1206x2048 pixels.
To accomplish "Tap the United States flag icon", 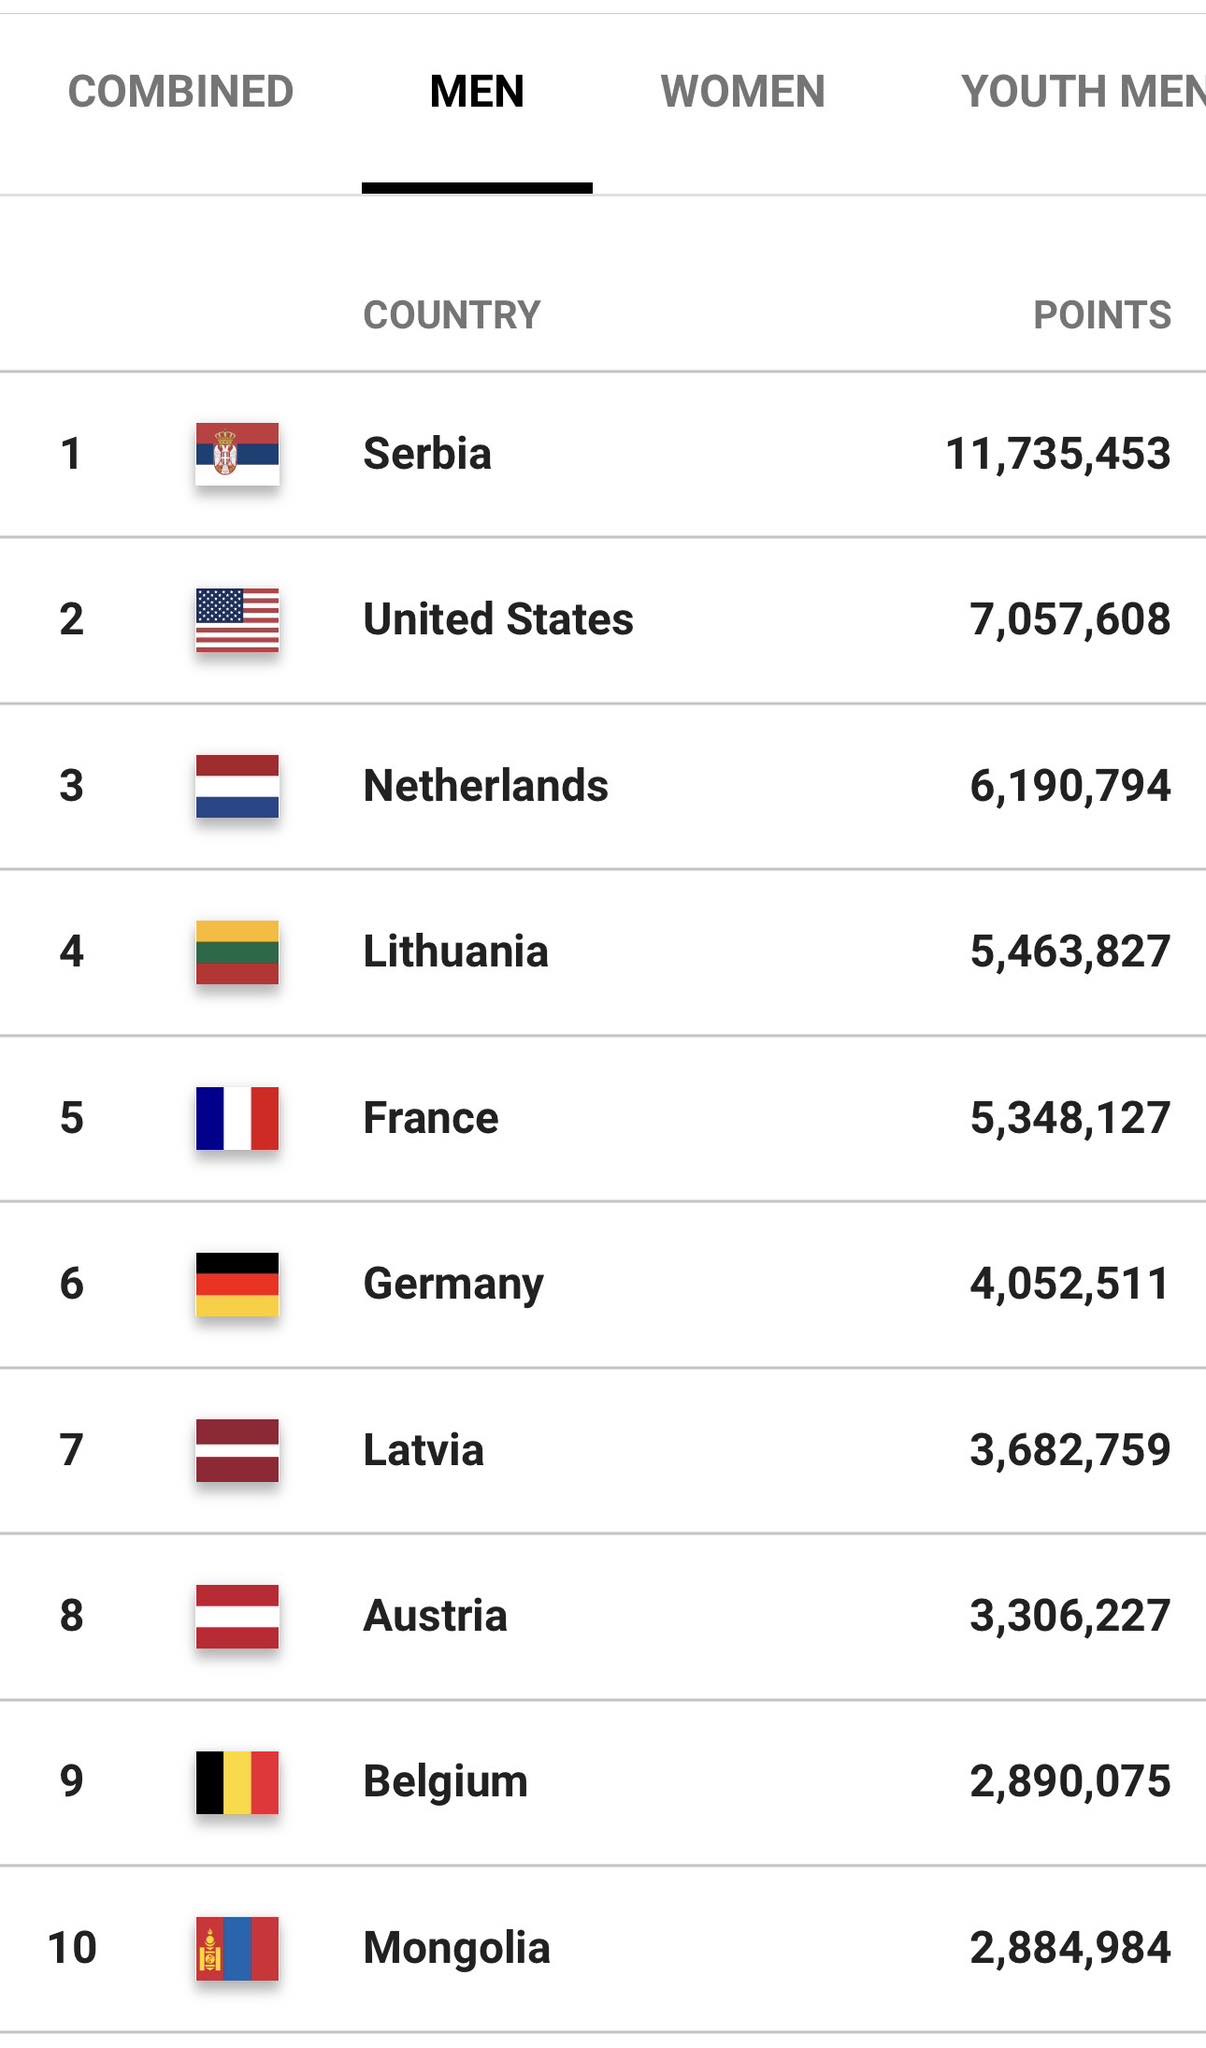I will point(237,620).
